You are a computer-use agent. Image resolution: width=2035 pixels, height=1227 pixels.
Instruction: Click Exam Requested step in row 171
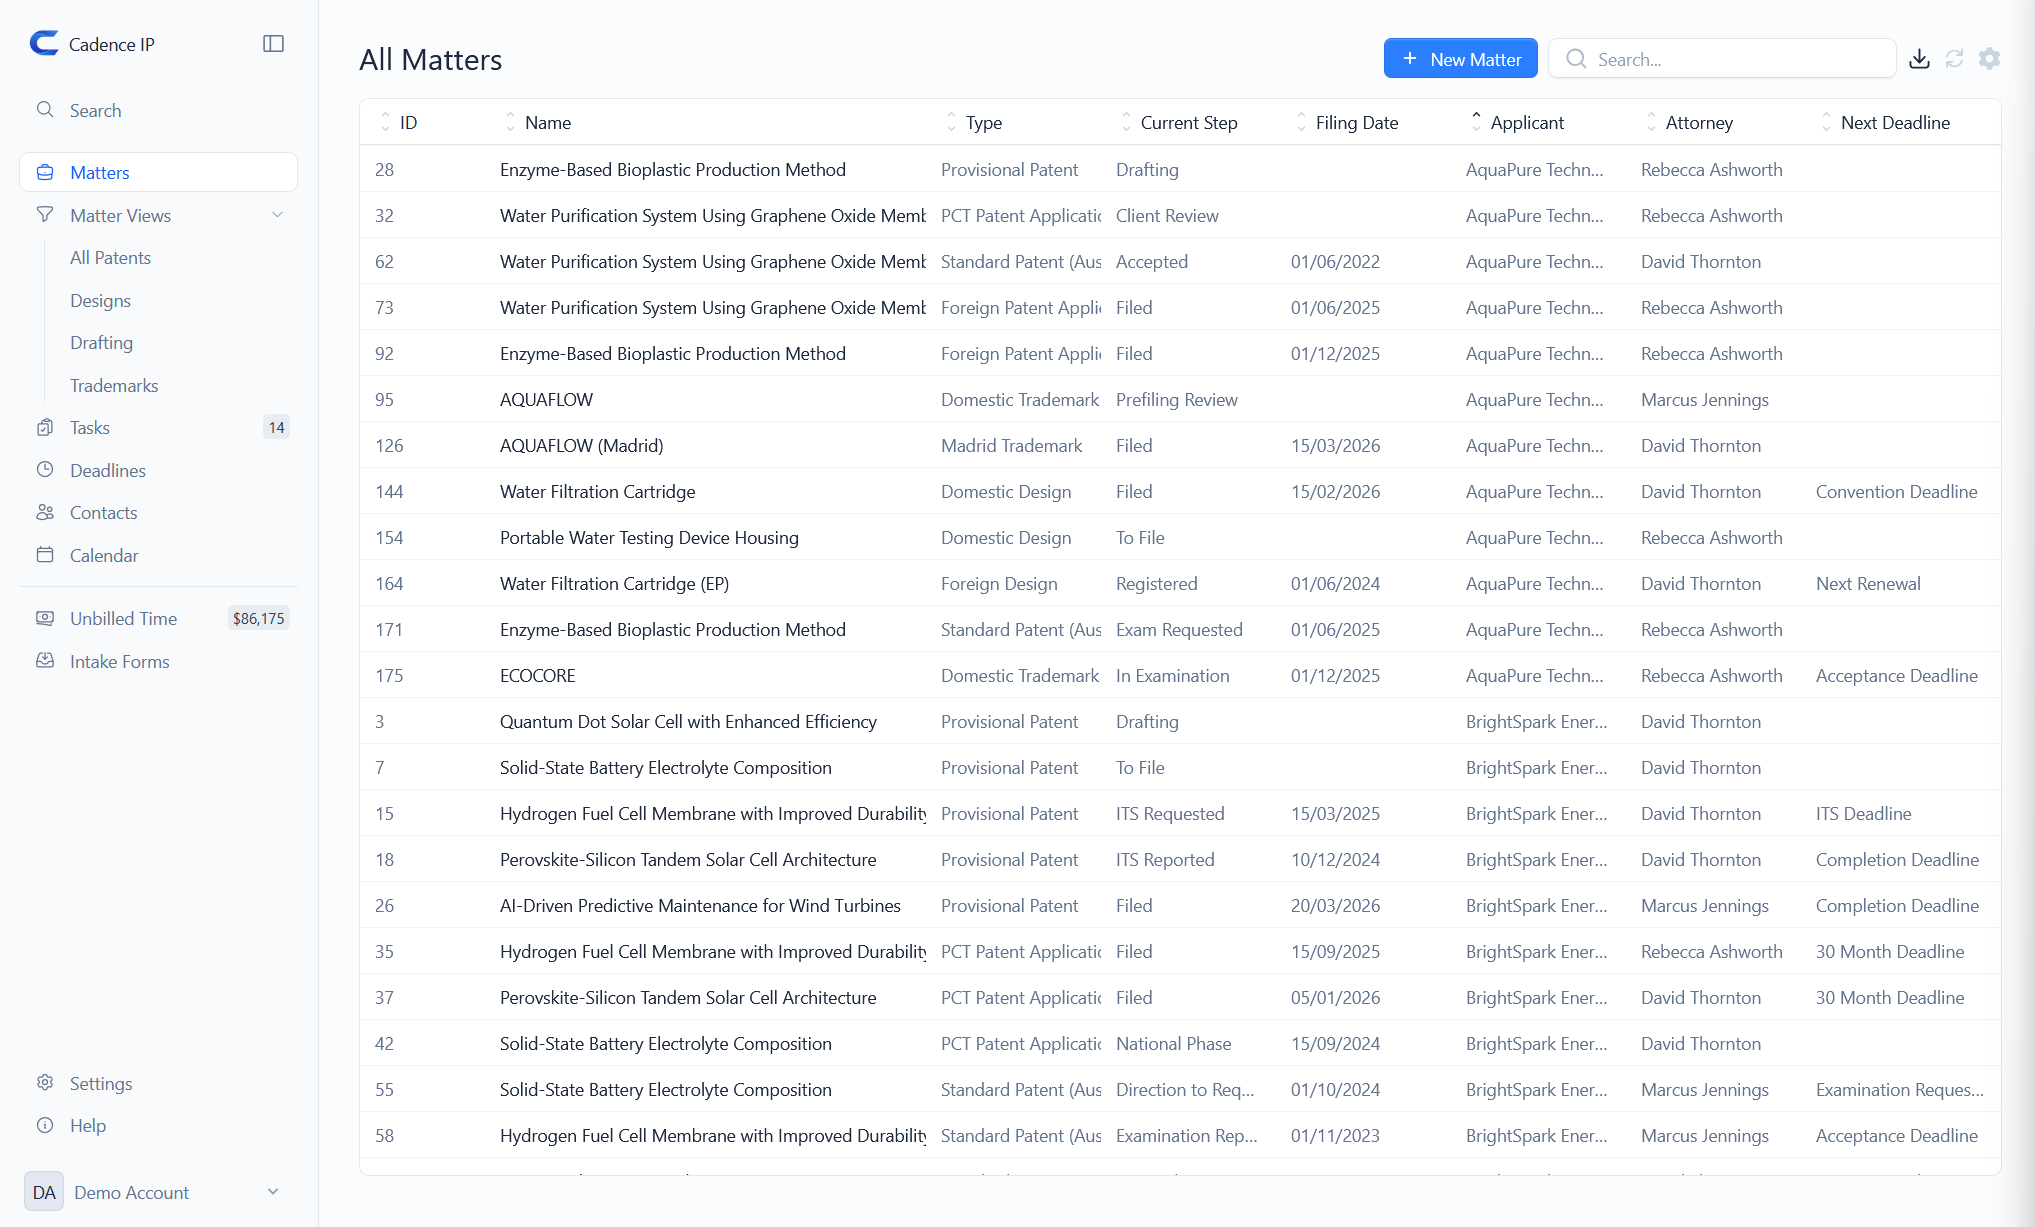[x=1179, y=629]
